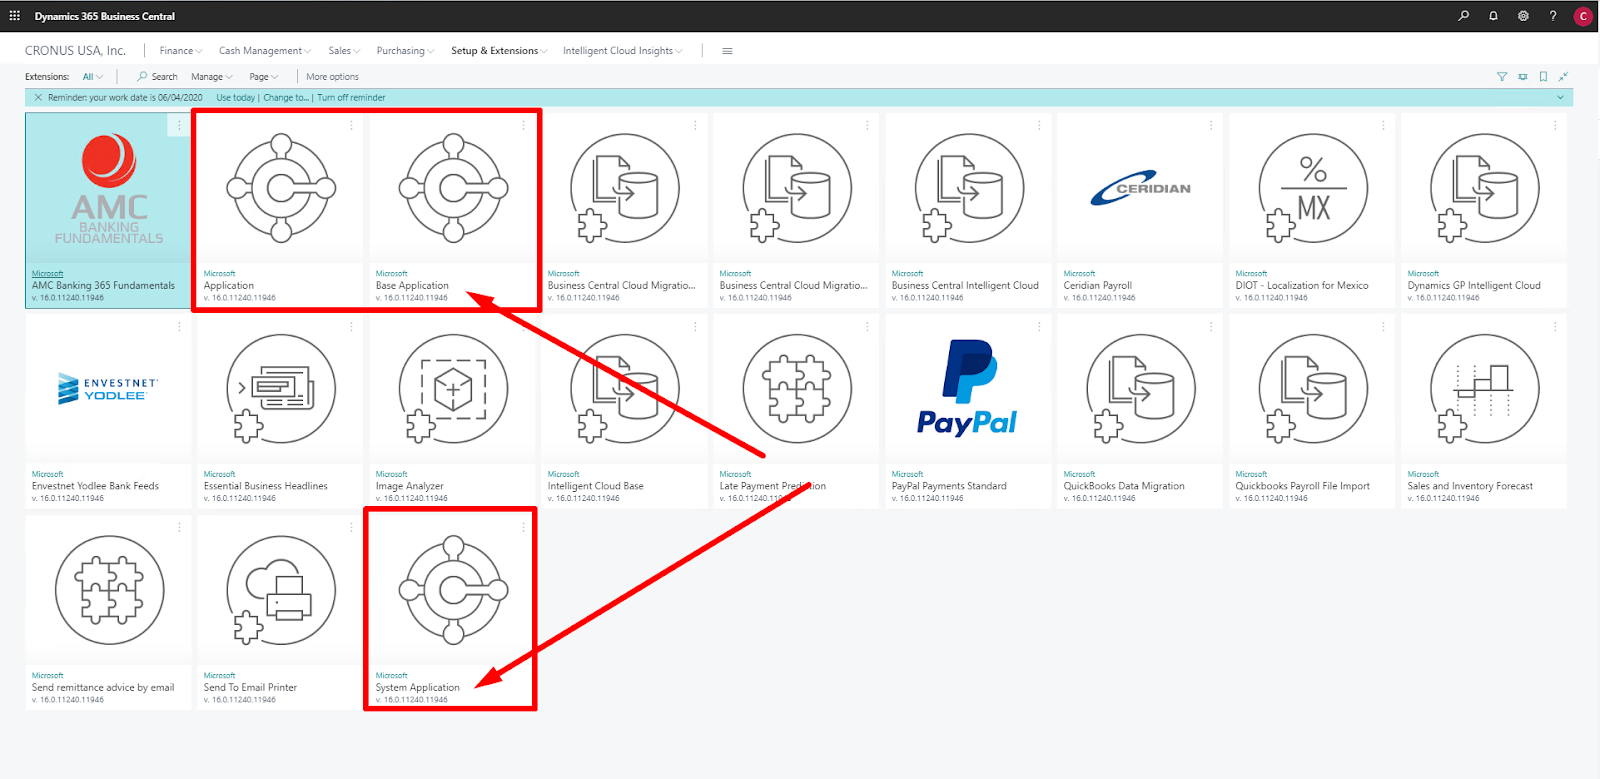Select the Send To Email Printer icon
Image resolution: width=1600 pixels, height=779 pixels.
pos(281,590)
